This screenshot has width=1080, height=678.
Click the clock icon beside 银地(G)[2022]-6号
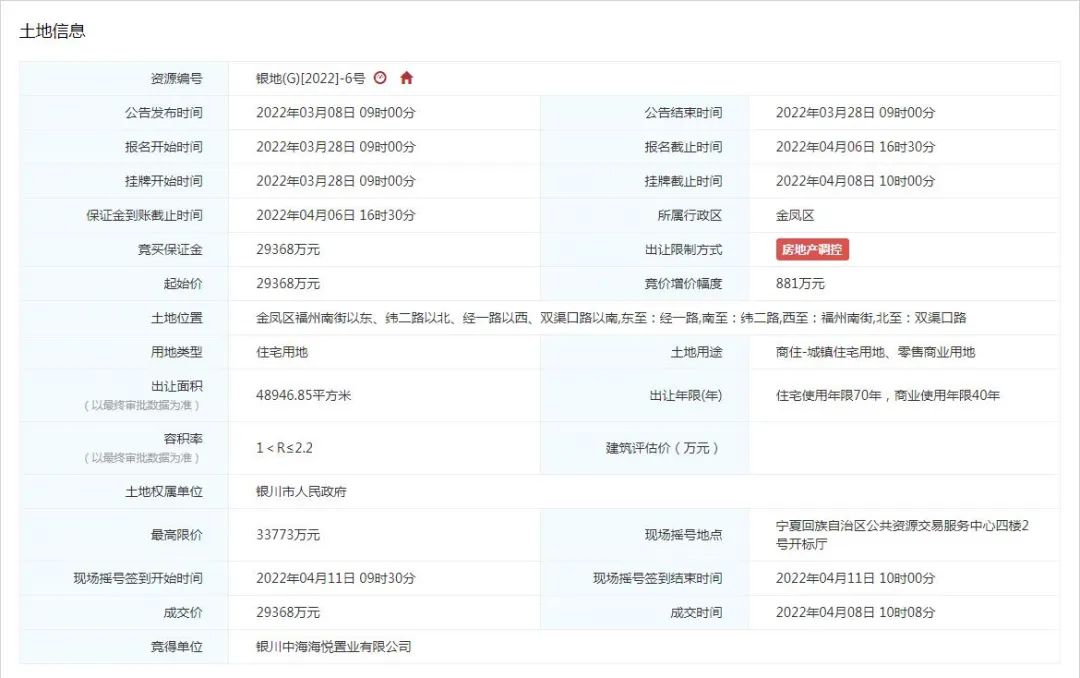pyautogui.click(x=380, y=78)
